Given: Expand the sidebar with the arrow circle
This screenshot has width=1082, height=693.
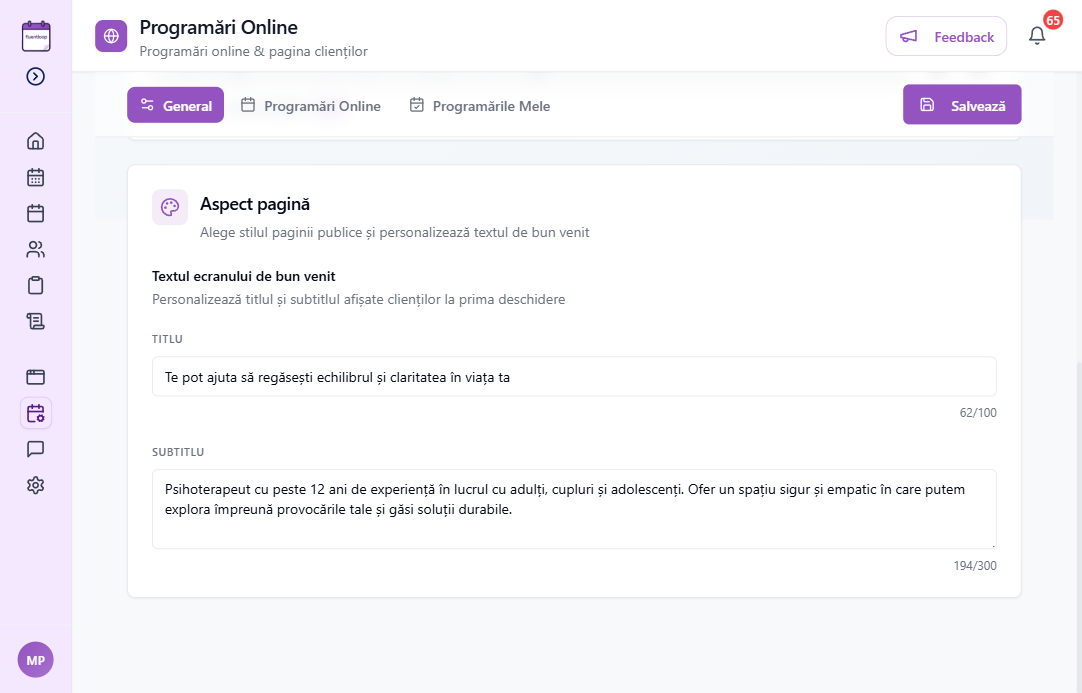Looking at the screenshot, I should (36, 76).
